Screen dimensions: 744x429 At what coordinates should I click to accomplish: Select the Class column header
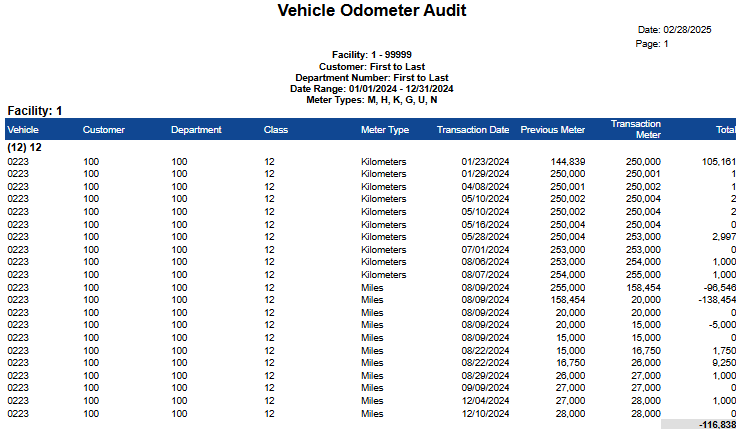(276, 130)
